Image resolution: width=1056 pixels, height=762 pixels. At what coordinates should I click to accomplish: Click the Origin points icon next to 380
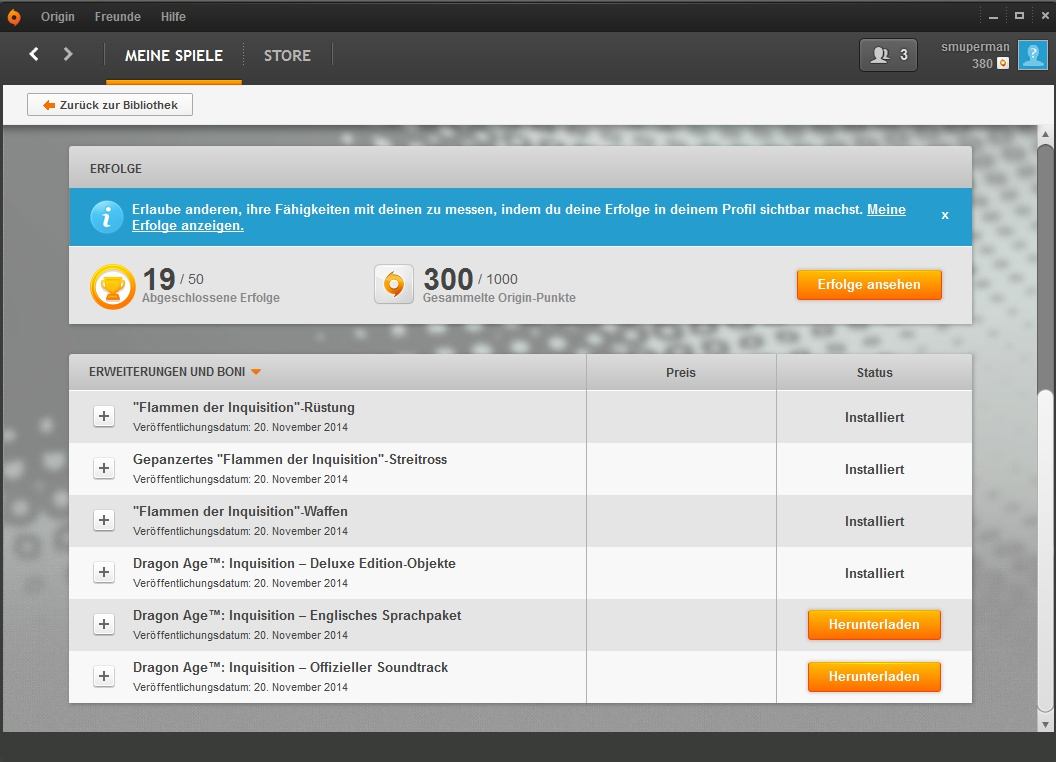tap(1003, 63)
